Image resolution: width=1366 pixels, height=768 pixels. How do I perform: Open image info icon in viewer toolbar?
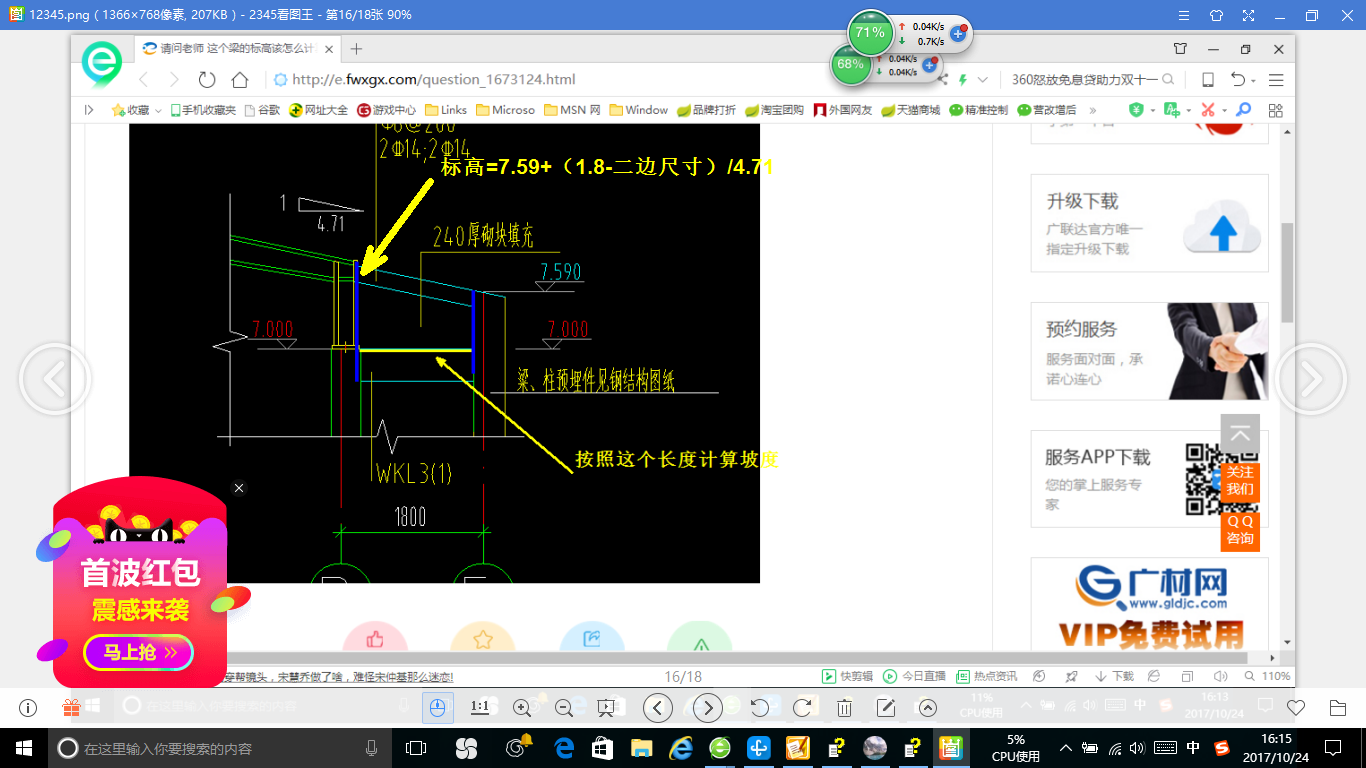[28, 708]
